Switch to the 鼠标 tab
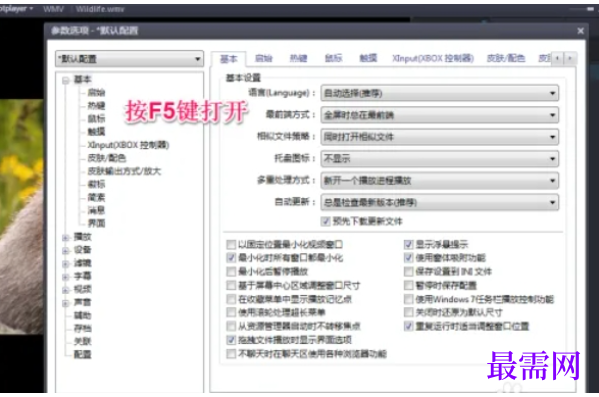This screenshot has width=599, height=397. pyautogui.click(x=333, y=58)
